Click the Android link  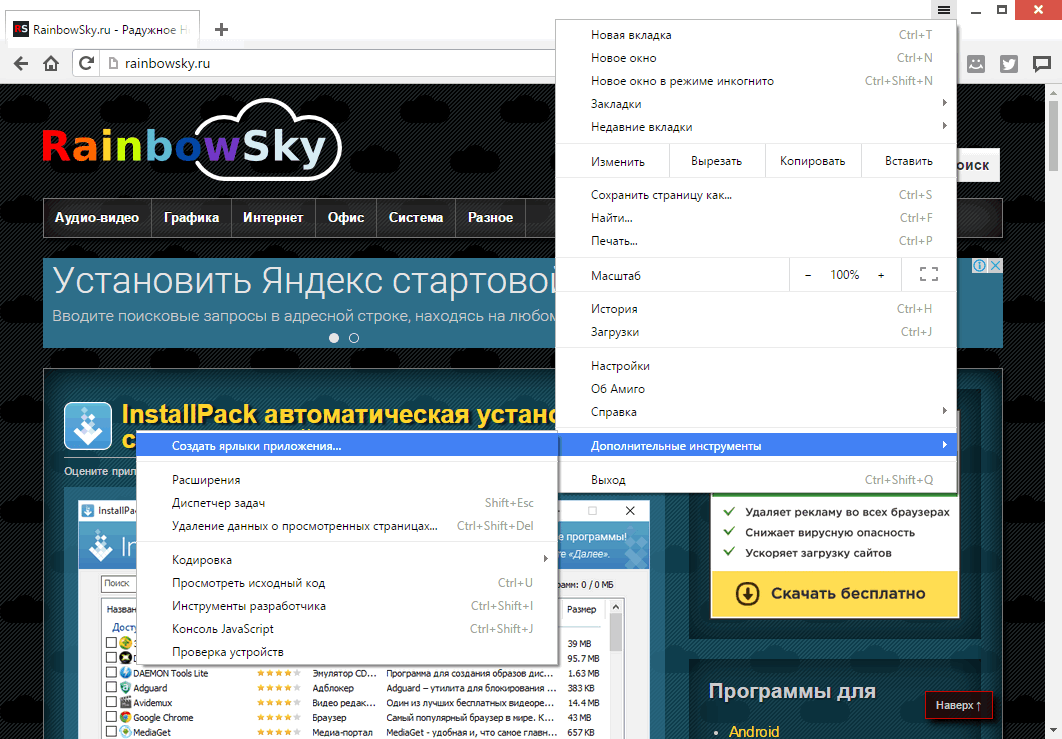coord(754,732)
